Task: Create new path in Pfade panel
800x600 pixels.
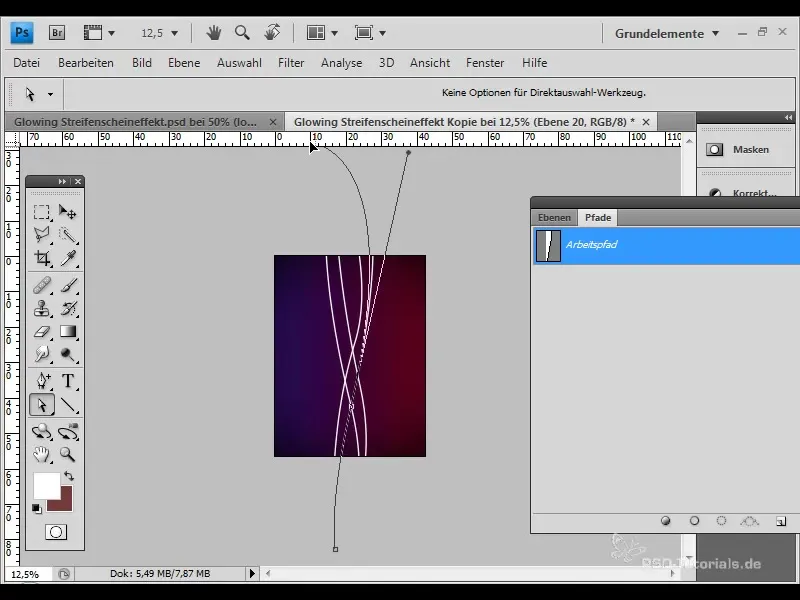Action: coord(781,521)
